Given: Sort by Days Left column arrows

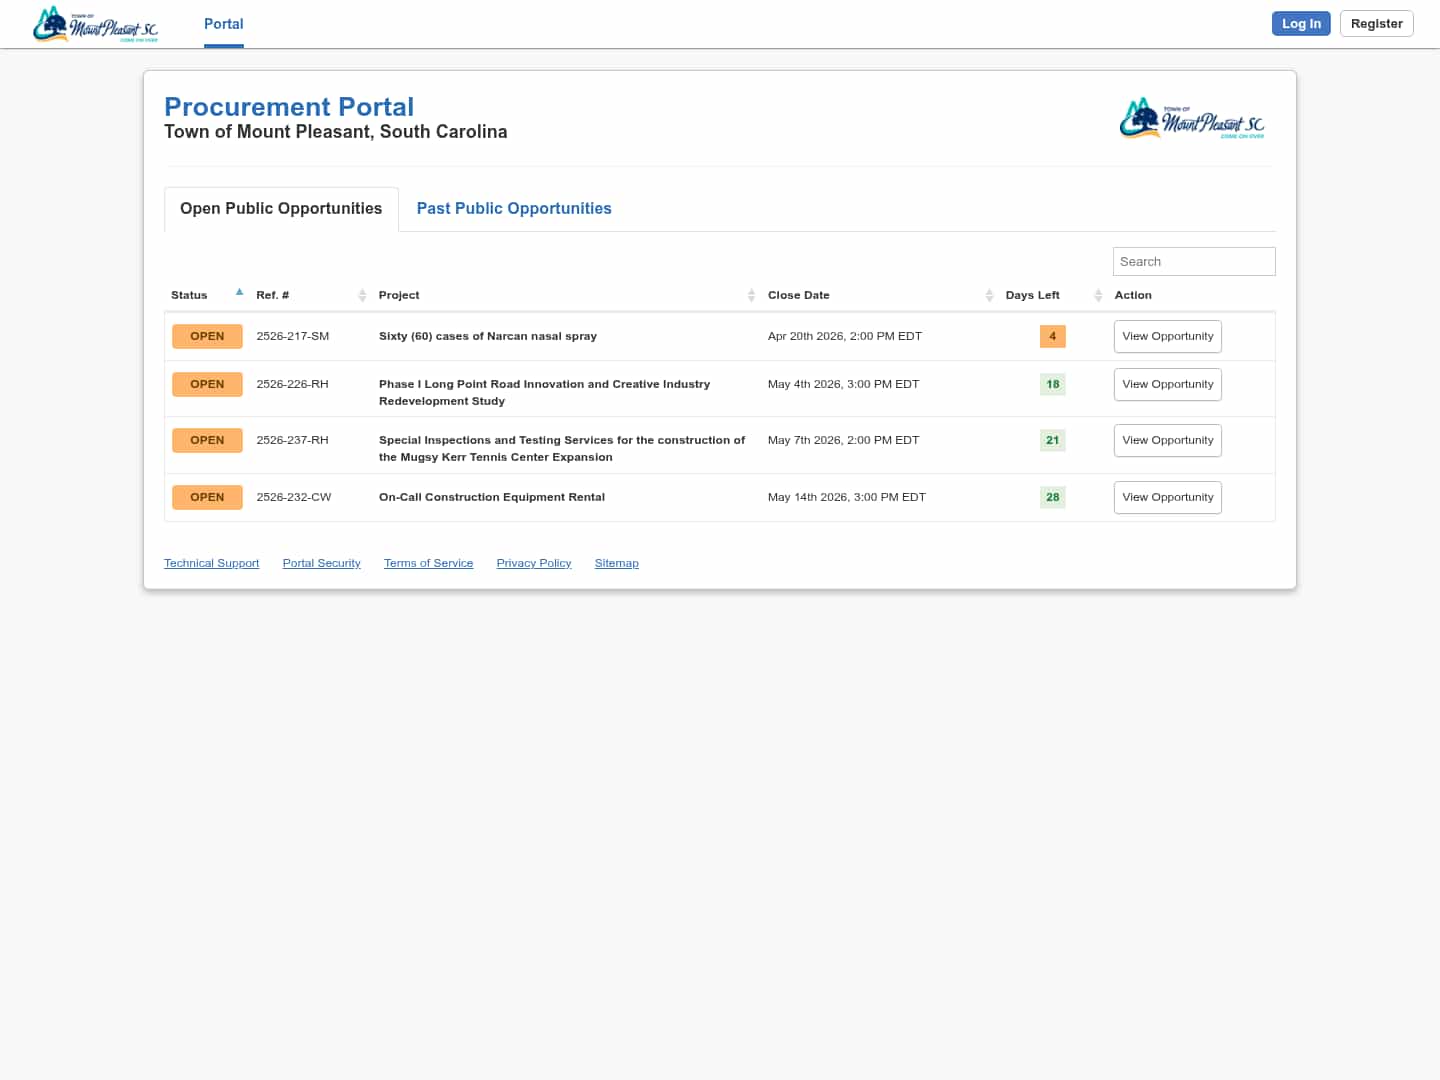Looking at the screenshot, I should pyautogui.click(x=1098, y=295).
